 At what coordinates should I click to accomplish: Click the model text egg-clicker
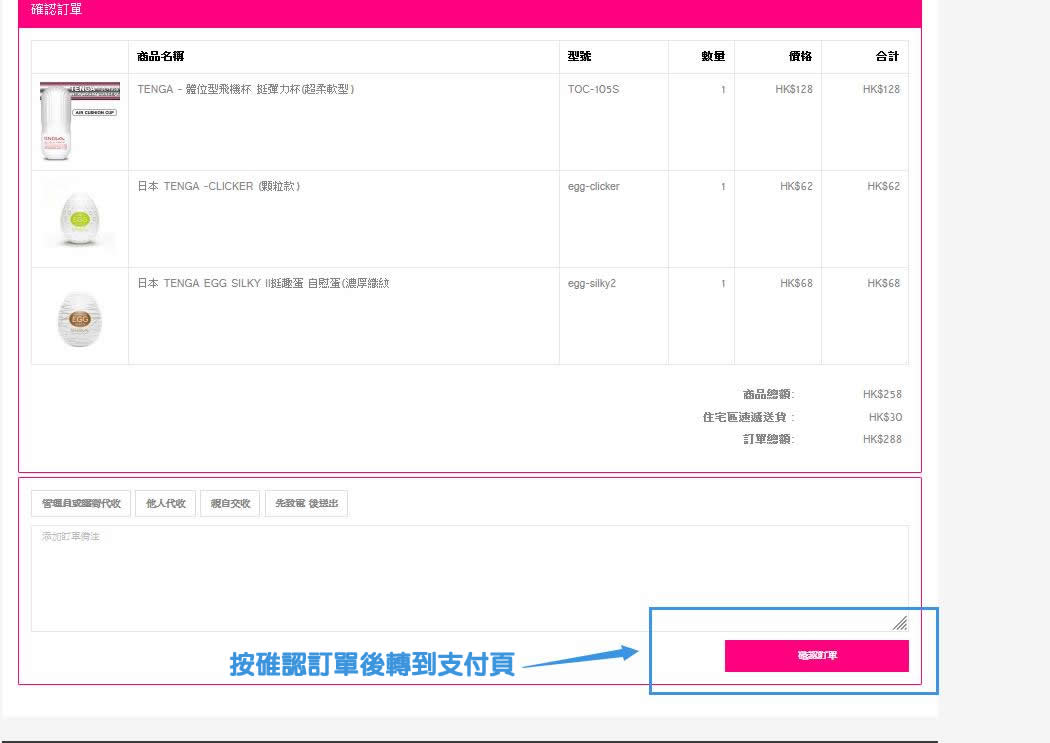[593, 186]
